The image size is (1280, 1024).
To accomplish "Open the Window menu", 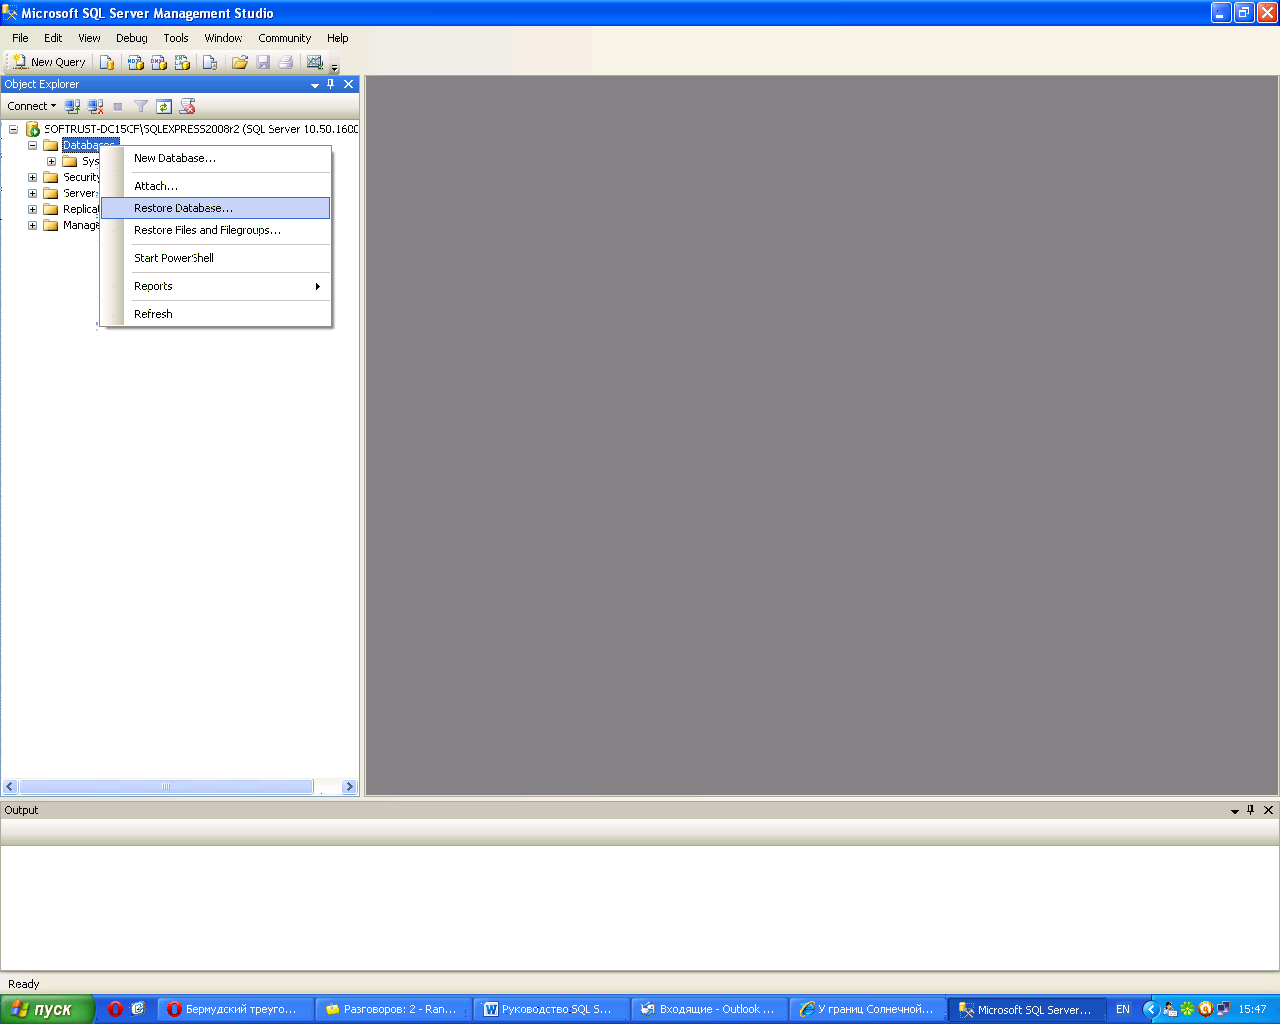I will pyautogui.click(x=223, y=38).
